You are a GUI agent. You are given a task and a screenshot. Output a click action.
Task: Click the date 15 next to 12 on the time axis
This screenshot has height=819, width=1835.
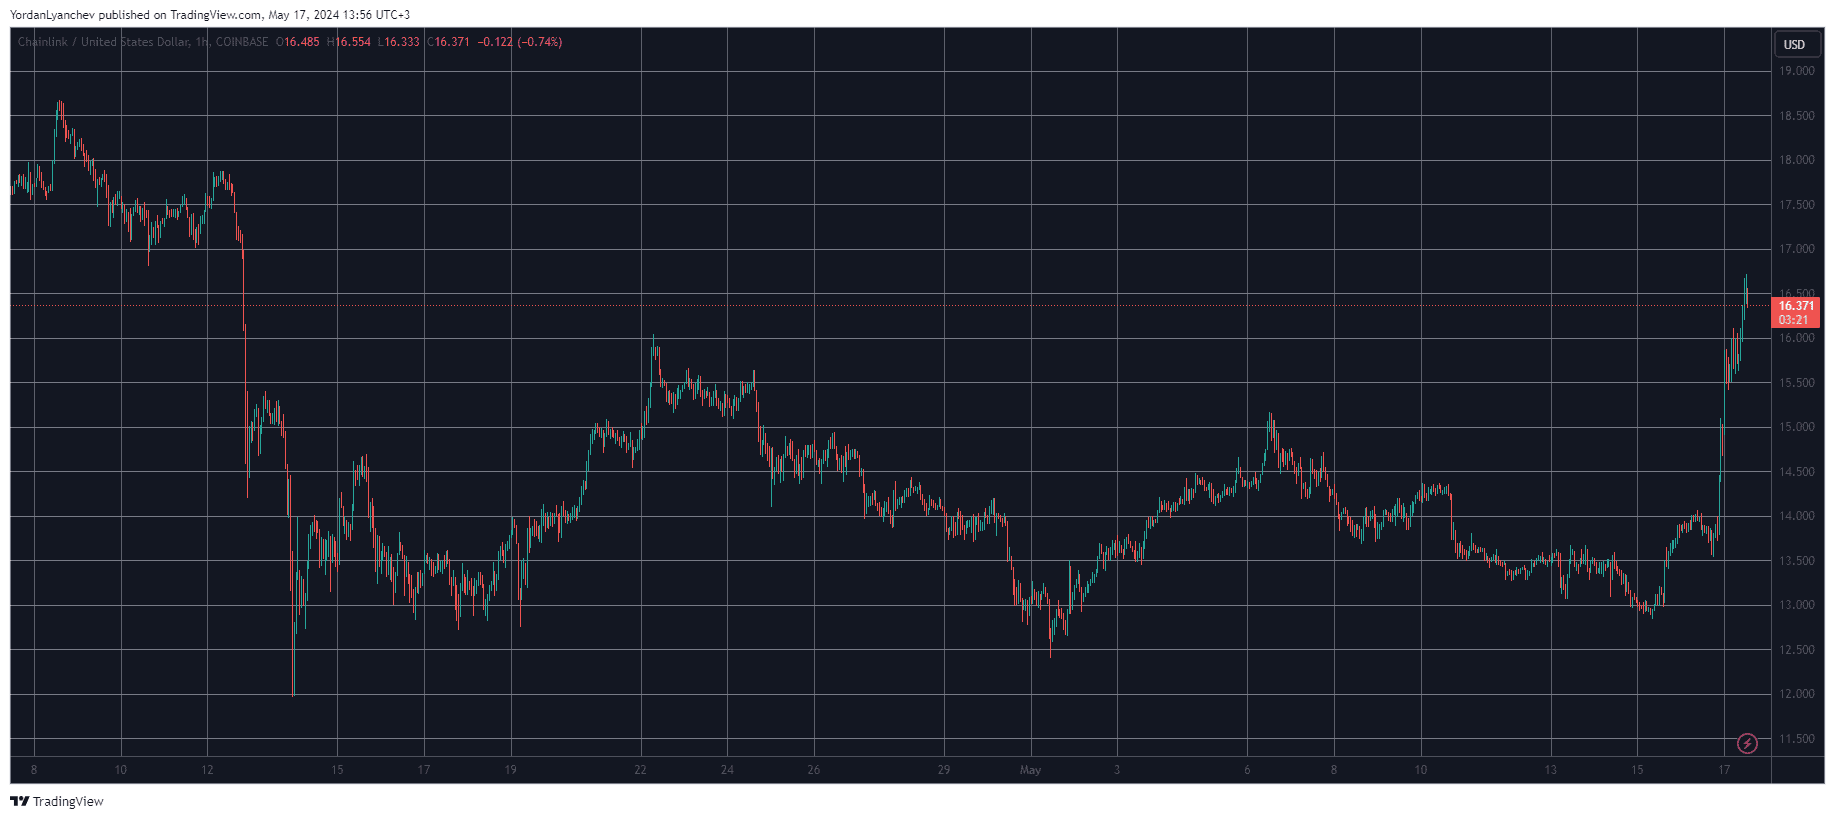337,770
